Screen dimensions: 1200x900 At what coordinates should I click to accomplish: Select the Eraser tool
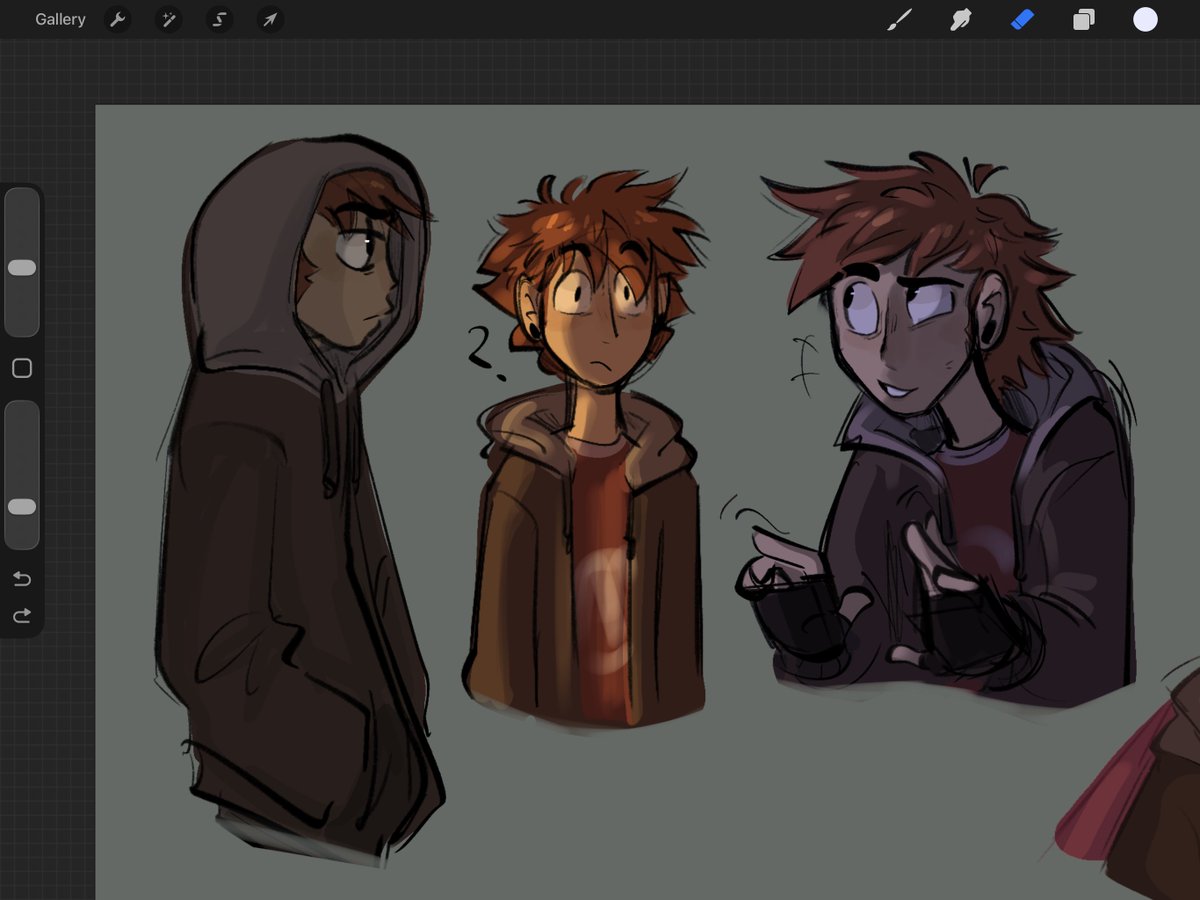[1022, 20]
